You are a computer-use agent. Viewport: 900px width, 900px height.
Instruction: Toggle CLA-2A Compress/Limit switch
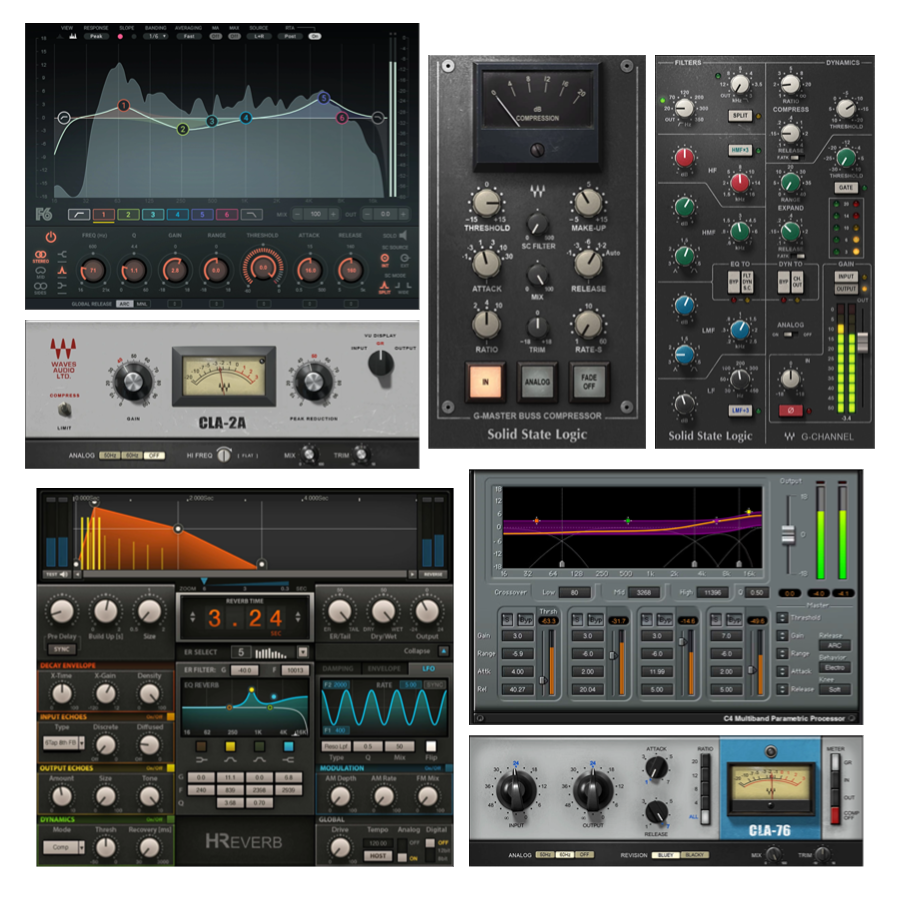tap(65, 410)
